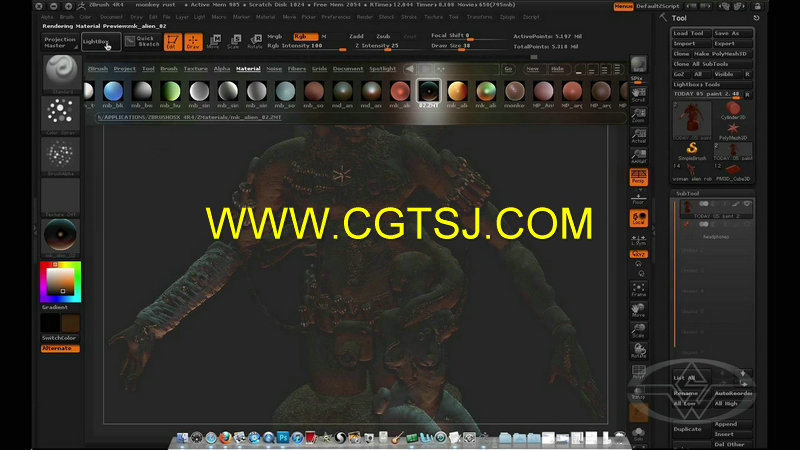Select the right shelf Scale view icon
Screen dimensions: 800x450
click(638, 331)
